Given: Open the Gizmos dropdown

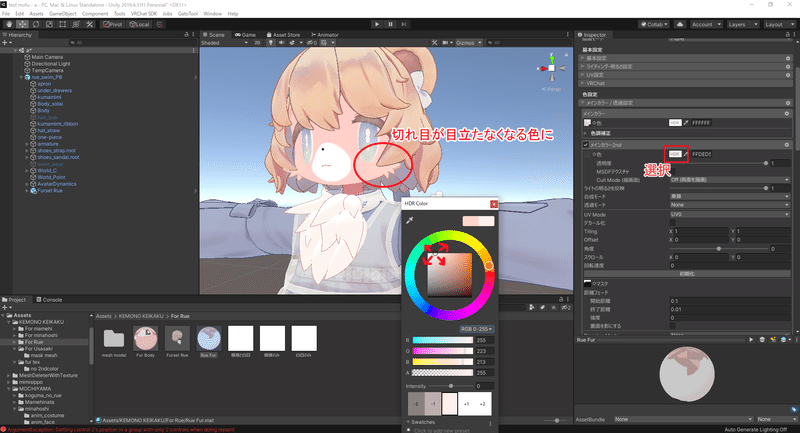Looking at the screenshot, I should 468,43.
